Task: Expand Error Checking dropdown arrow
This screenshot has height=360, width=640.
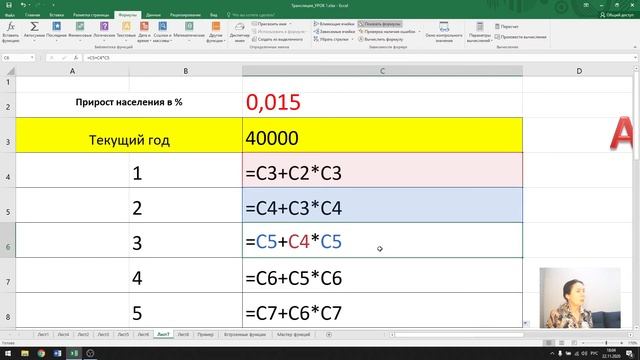Action: [419, 31]
